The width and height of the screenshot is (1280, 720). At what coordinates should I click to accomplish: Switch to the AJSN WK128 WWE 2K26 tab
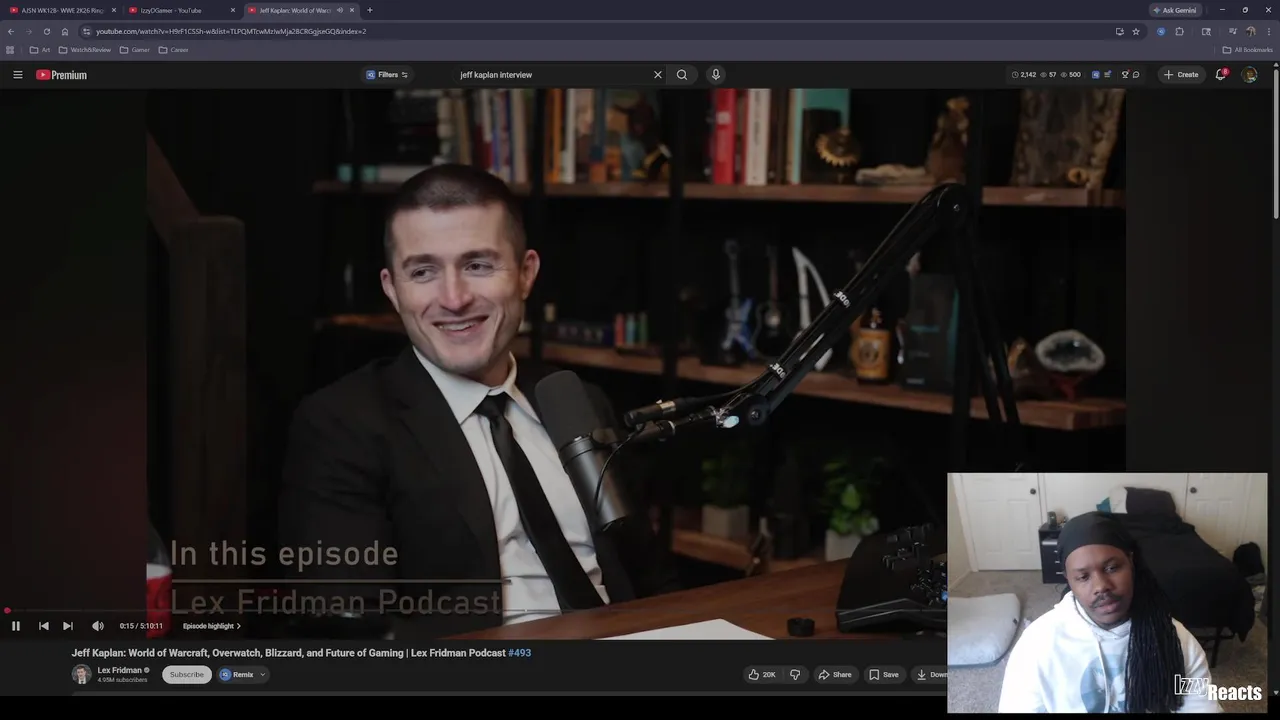[62, 10]
